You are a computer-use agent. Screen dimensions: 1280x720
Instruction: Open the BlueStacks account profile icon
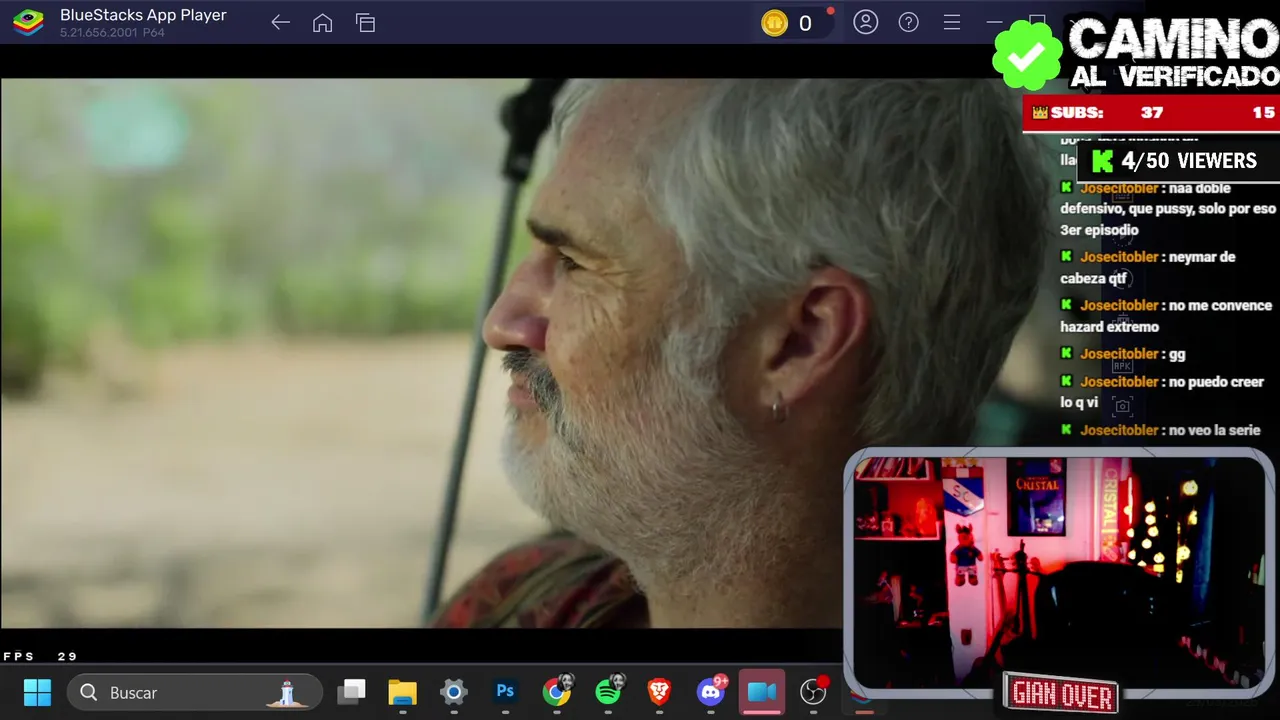(x=866, y=22)
